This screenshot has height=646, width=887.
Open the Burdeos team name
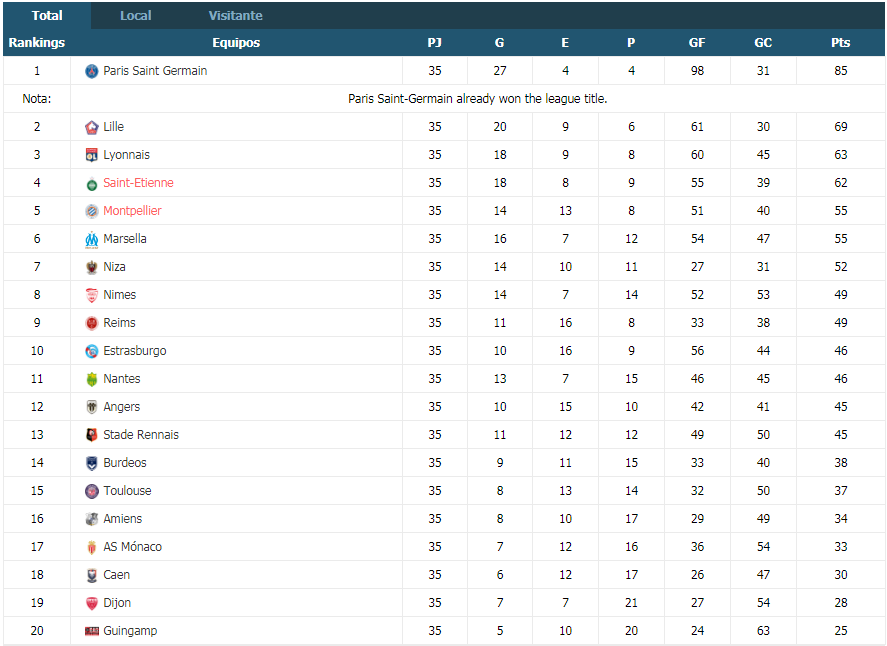125,463
